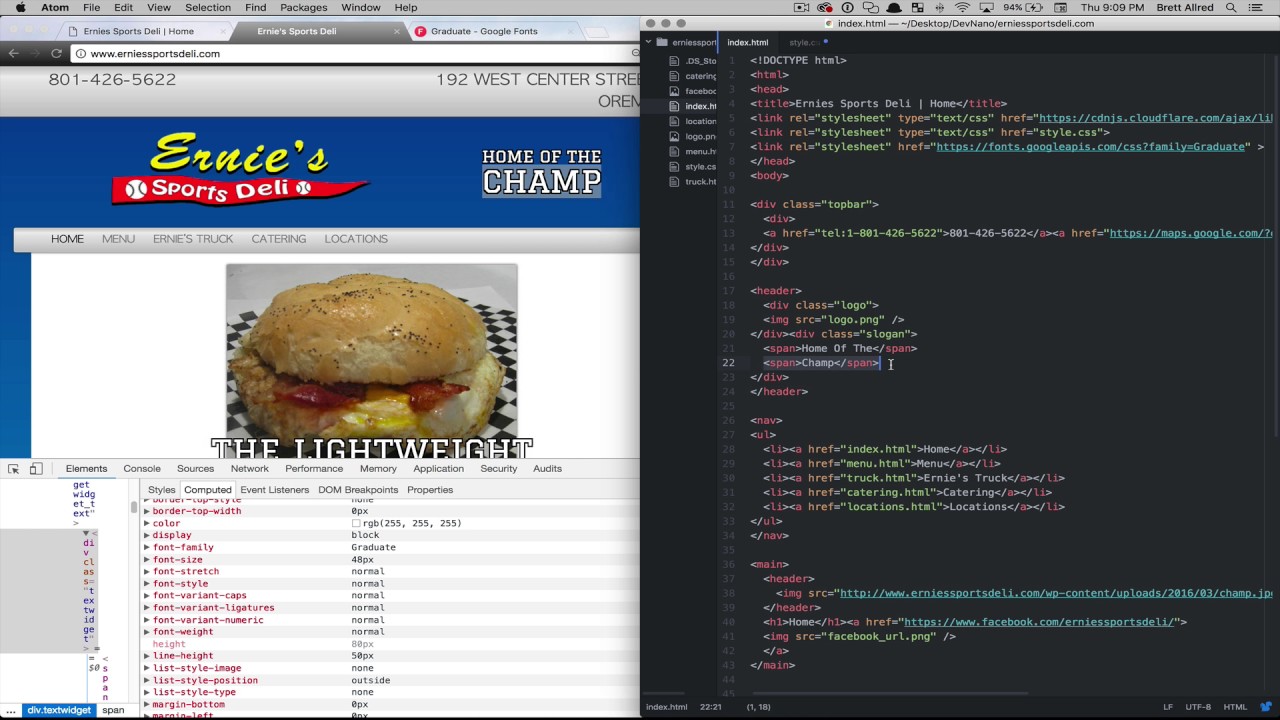Image resolution: width=1280 pixels, height=720 pixels.
Task: Click the screen recording camera icon in menu bar
Action: coord(802,8)
